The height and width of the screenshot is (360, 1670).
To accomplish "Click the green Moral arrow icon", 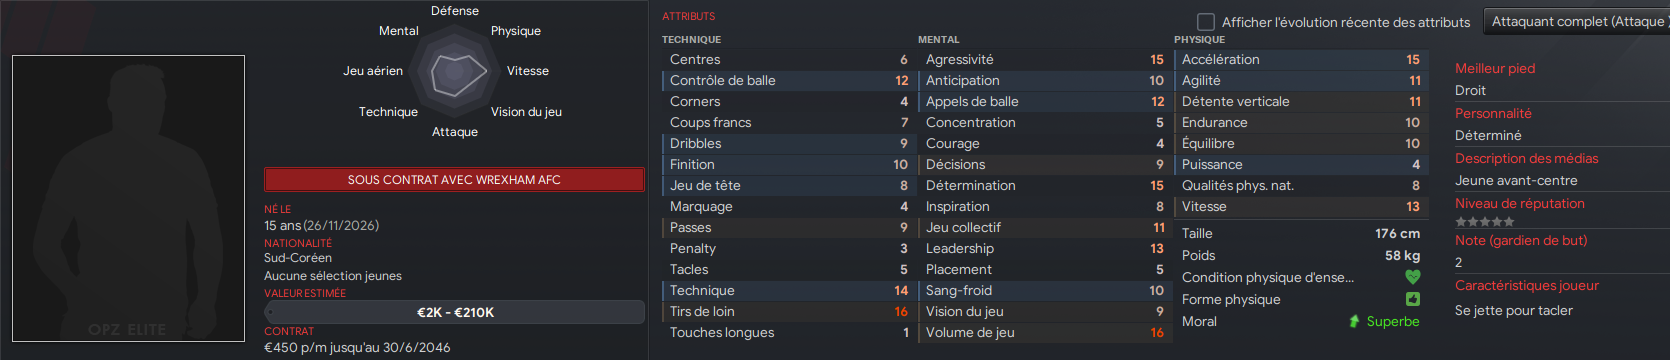I will pyautogui.click(x=1354, y=321).
